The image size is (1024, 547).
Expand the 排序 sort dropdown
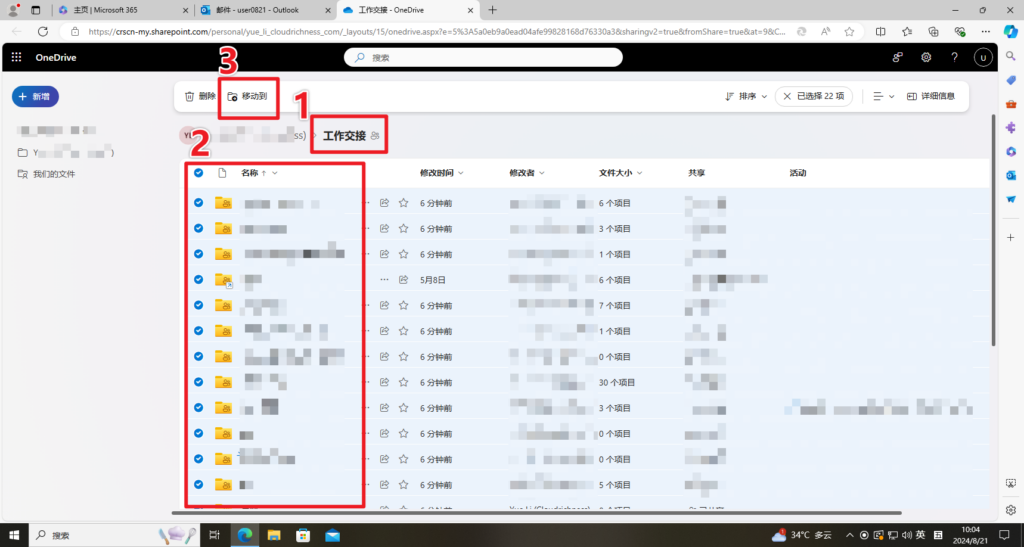pos(745,96)
